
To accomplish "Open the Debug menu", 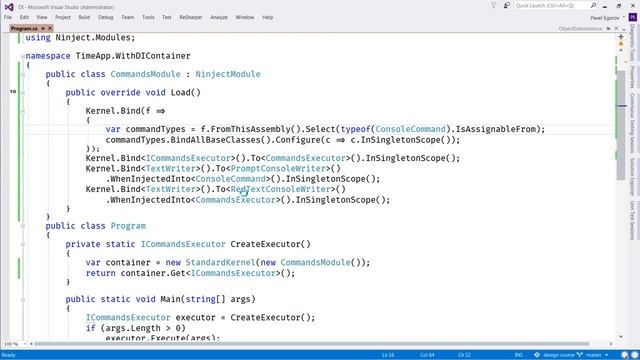I will (106, 18).
